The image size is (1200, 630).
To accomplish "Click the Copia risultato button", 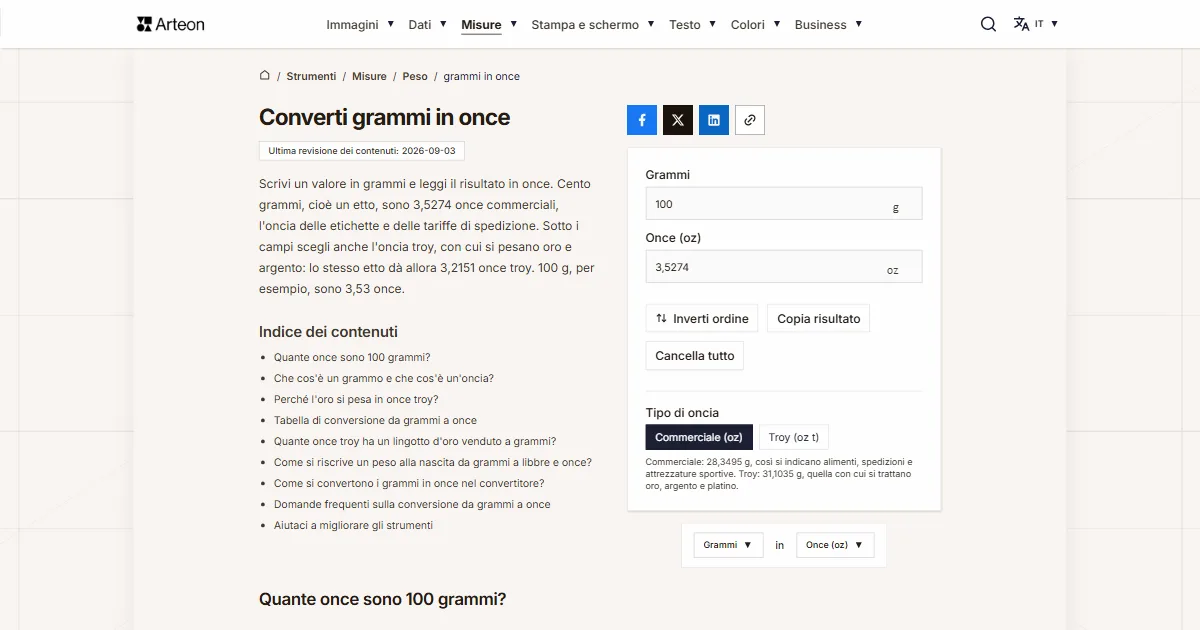I will [819, 318].
